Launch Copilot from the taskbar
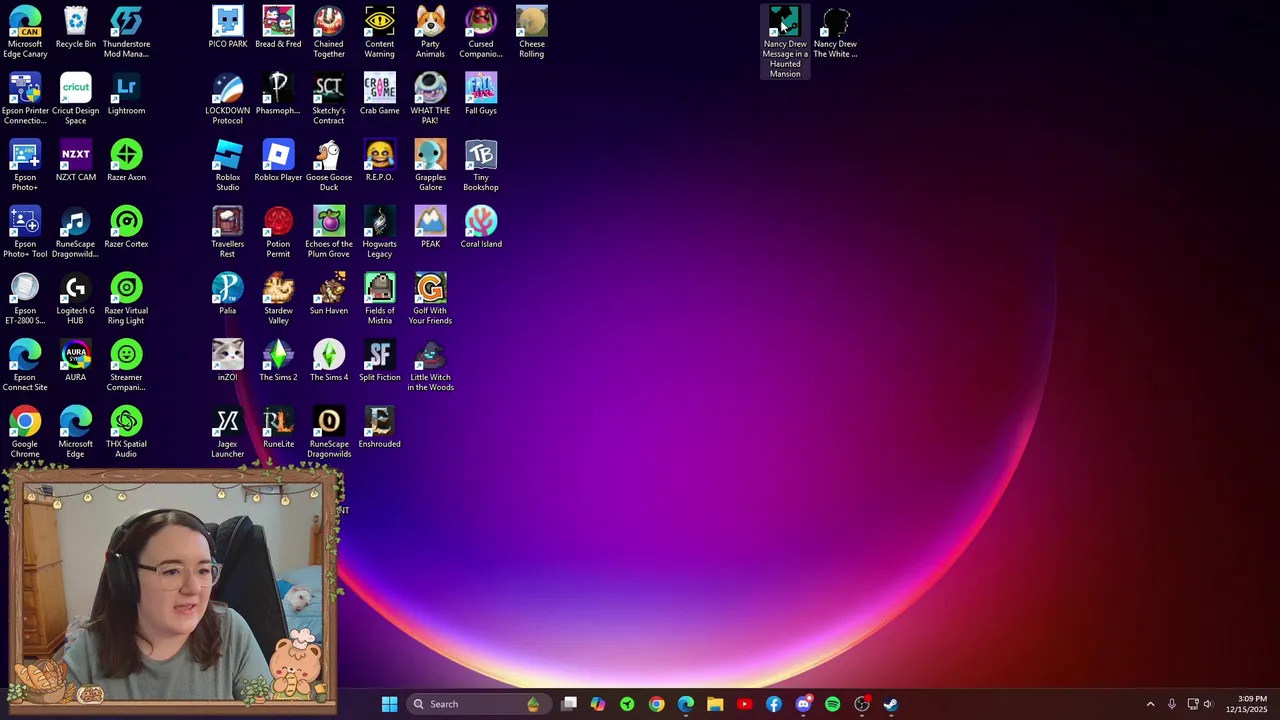Image resolution: width=1280 pixels, height=720 pixels. coord(598,704)
